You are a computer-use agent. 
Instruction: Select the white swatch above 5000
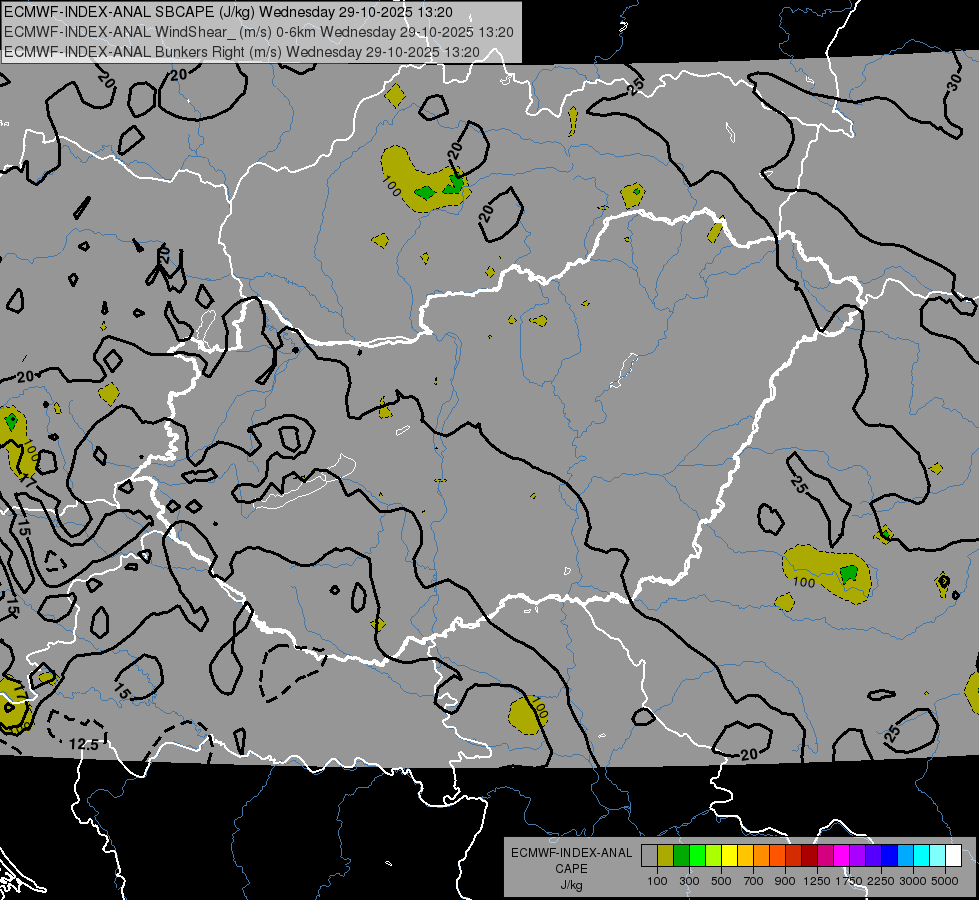click(953, 856)
